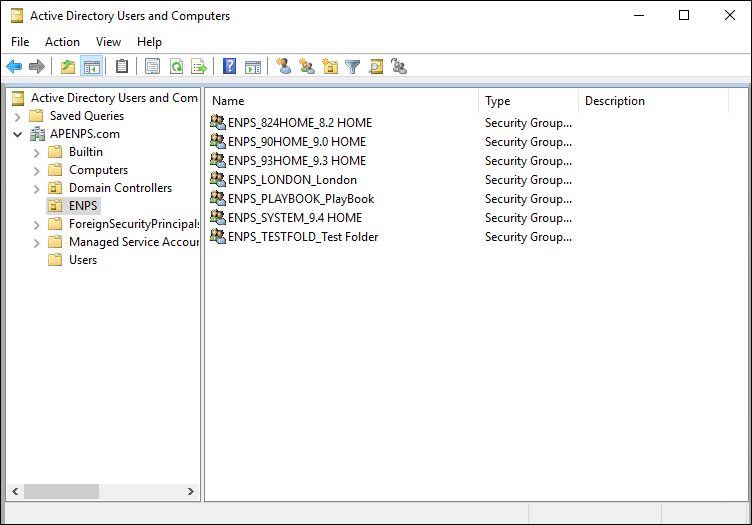This screenshot has height=525, width=752.
Task: Click Security Group type of ENPS_LONDON_London
Action: pyautogui.click(x=528, y=180)
